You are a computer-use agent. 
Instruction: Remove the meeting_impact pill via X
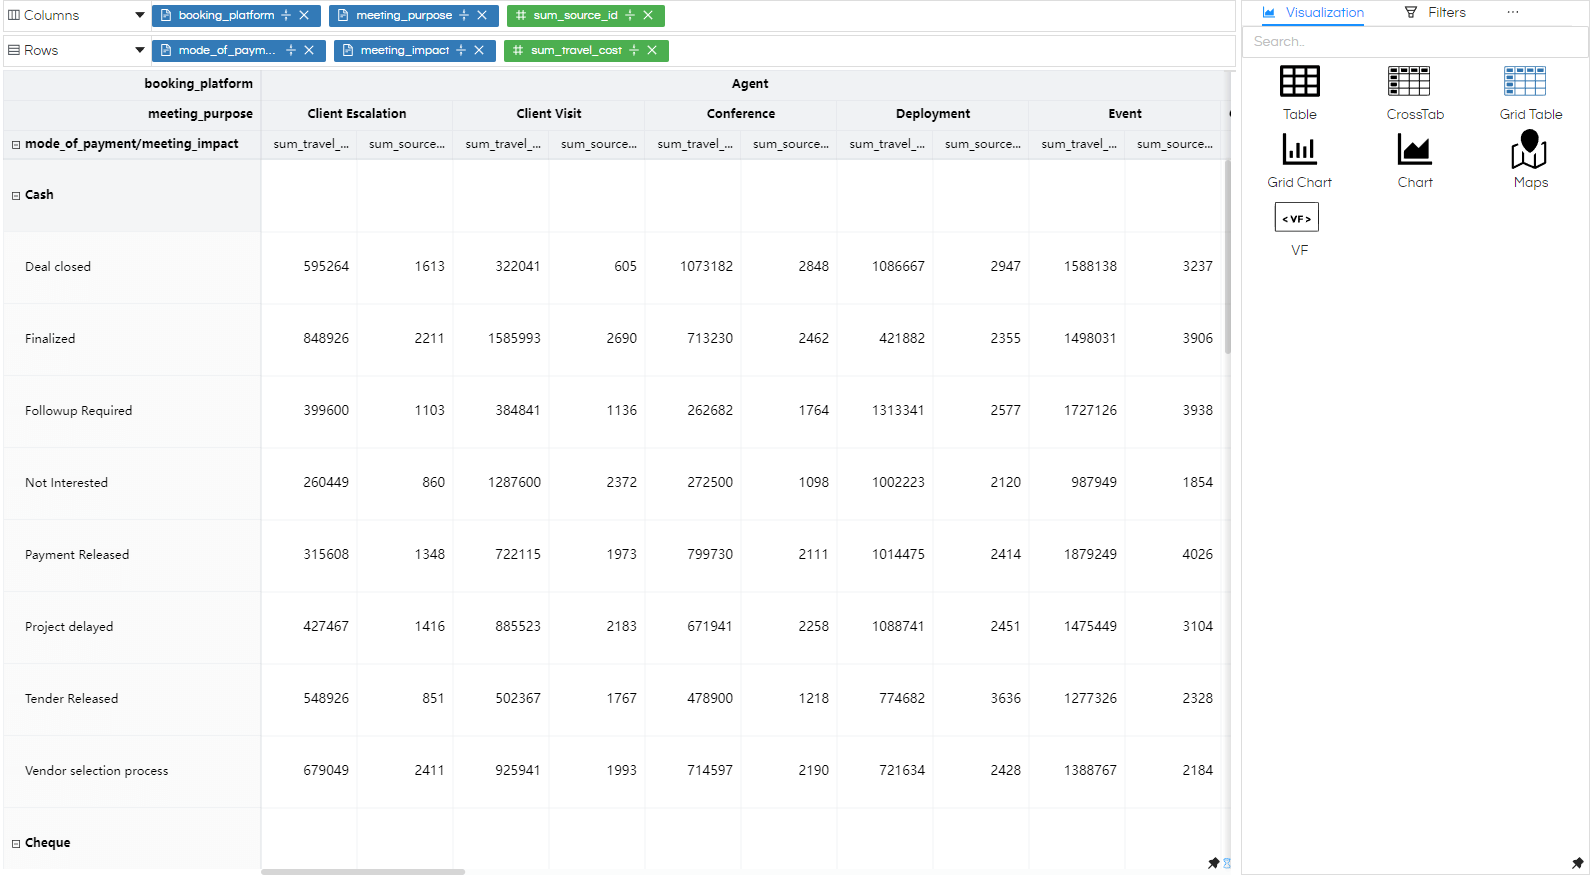click(x=479, y=50)
